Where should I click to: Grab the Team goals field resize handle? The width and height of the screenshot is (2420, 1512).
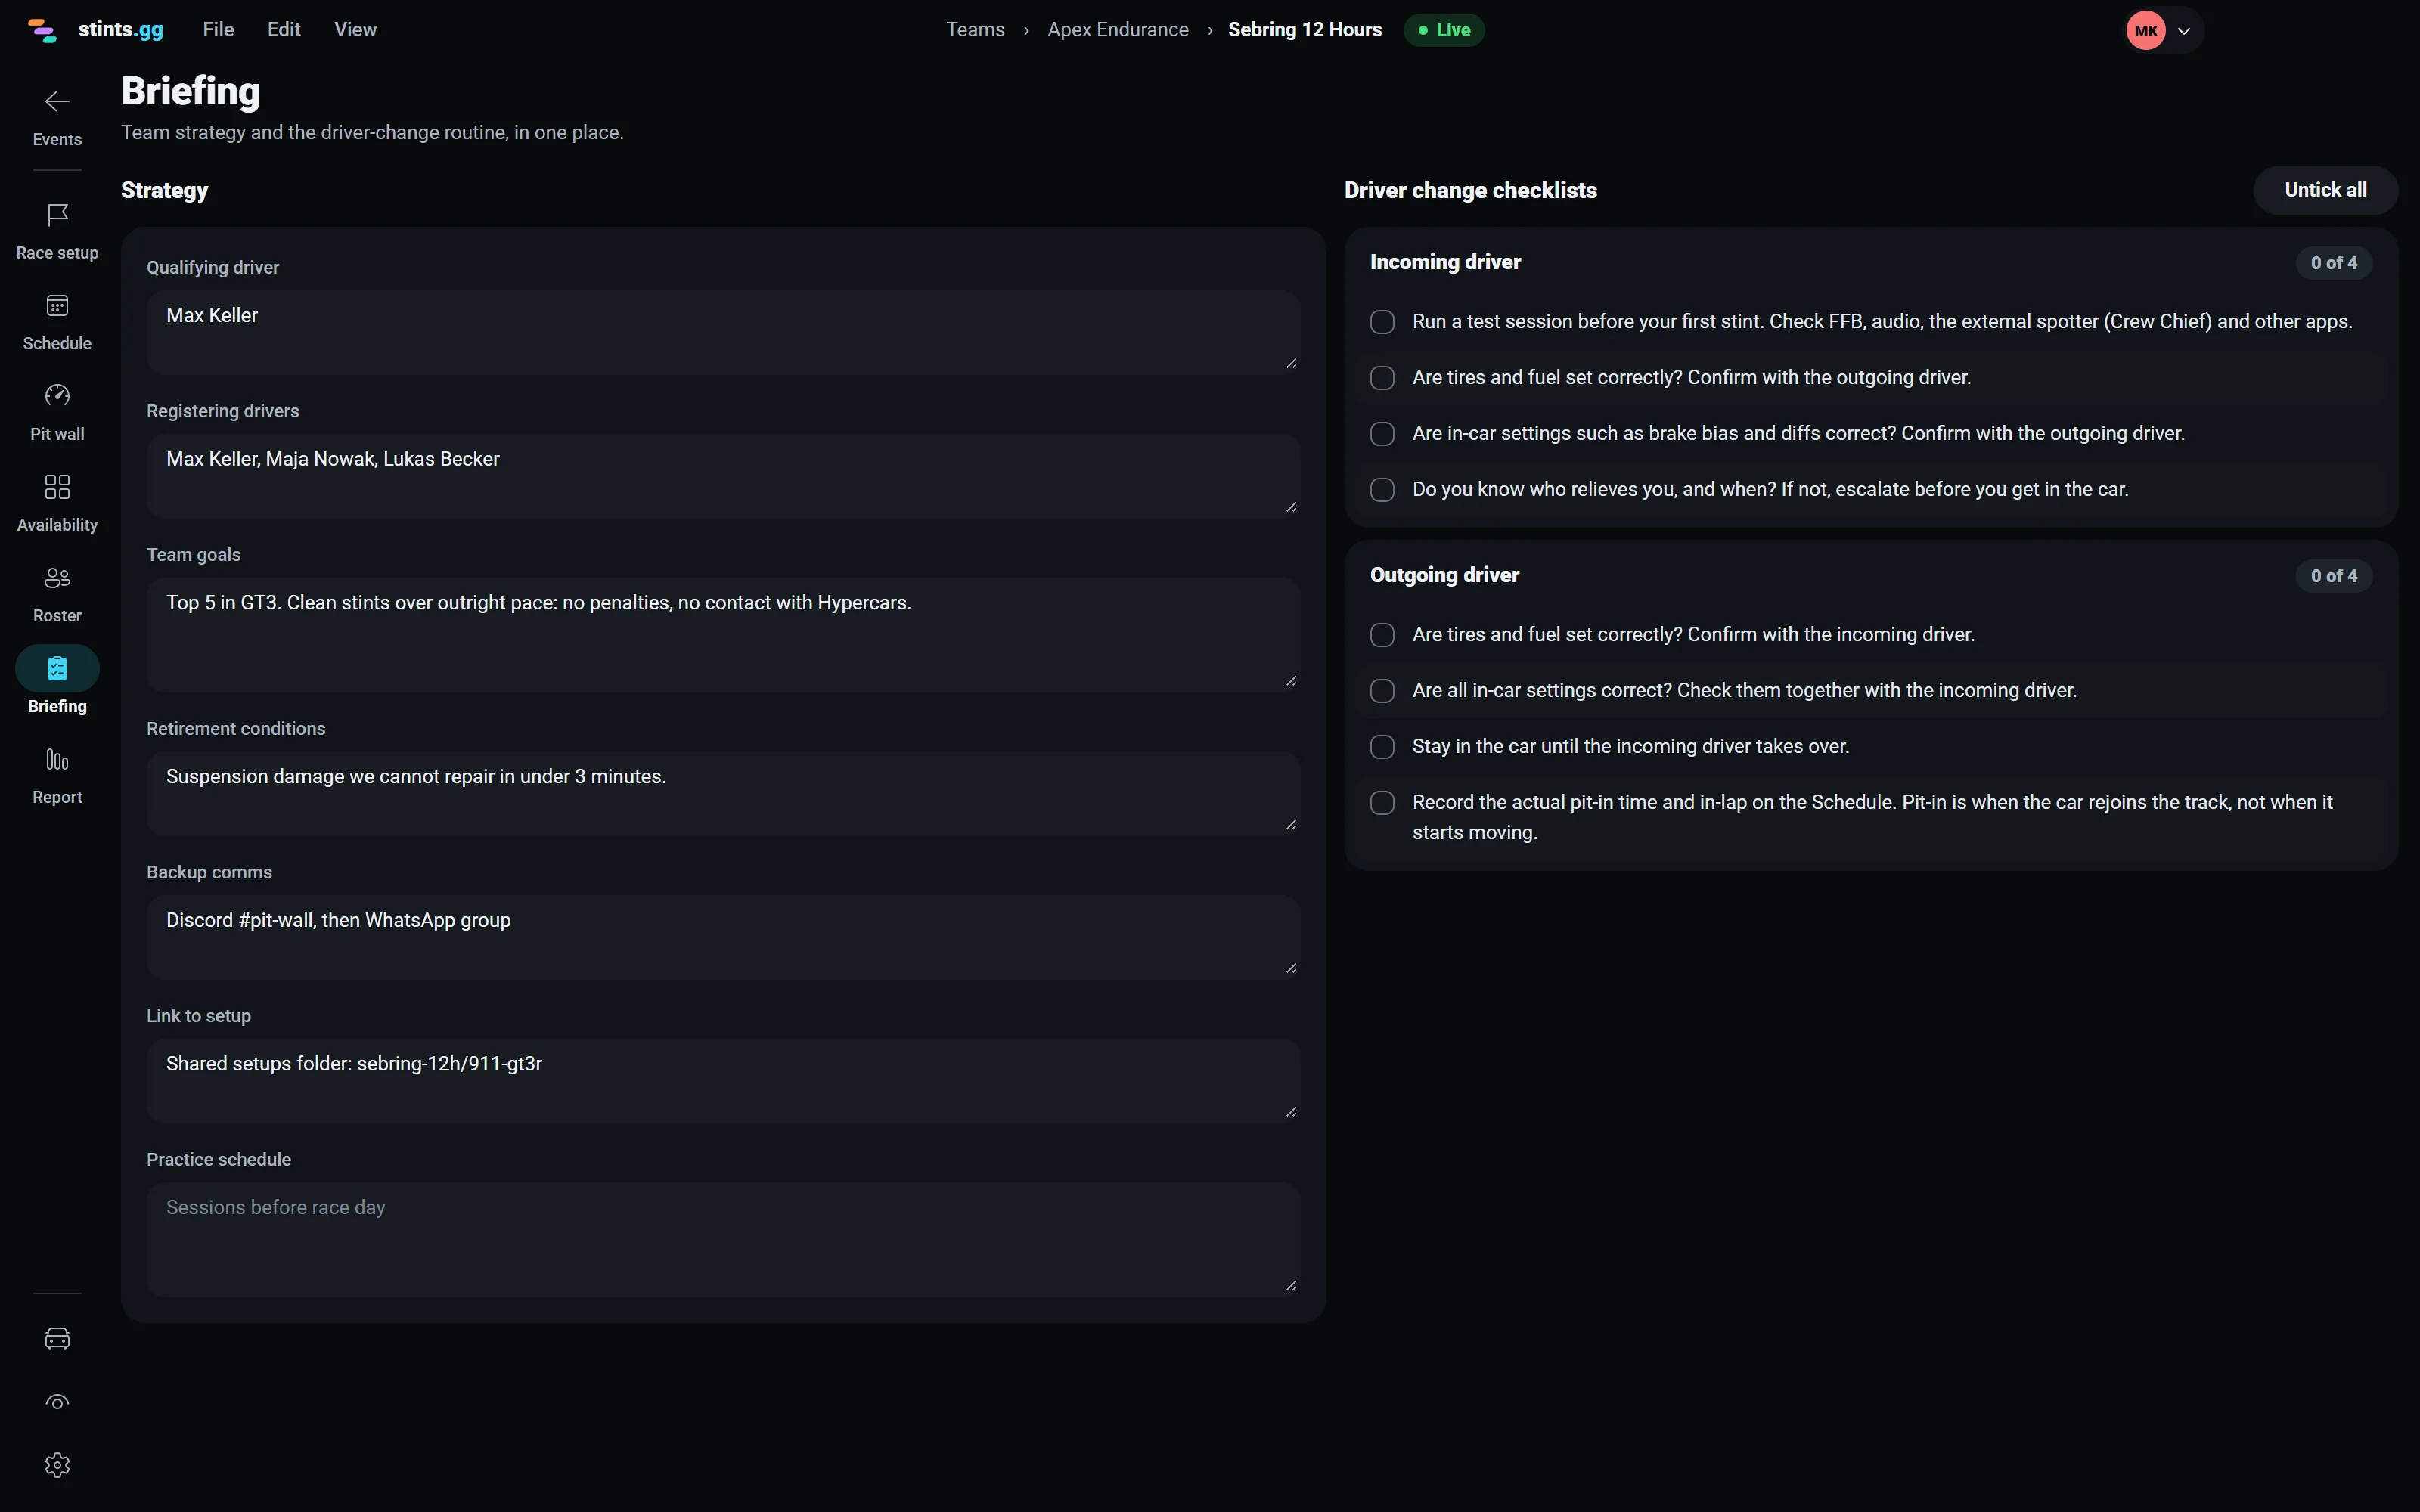(x=1291, y=681)
